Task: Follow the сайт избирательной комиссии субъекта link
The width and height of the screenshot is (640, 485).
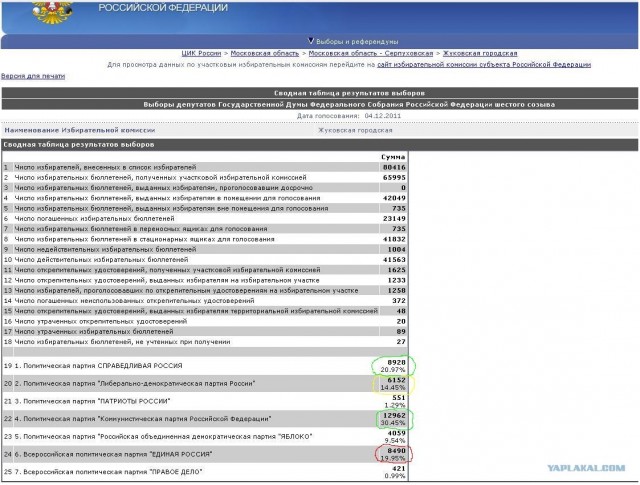Action: click(484, 65)
